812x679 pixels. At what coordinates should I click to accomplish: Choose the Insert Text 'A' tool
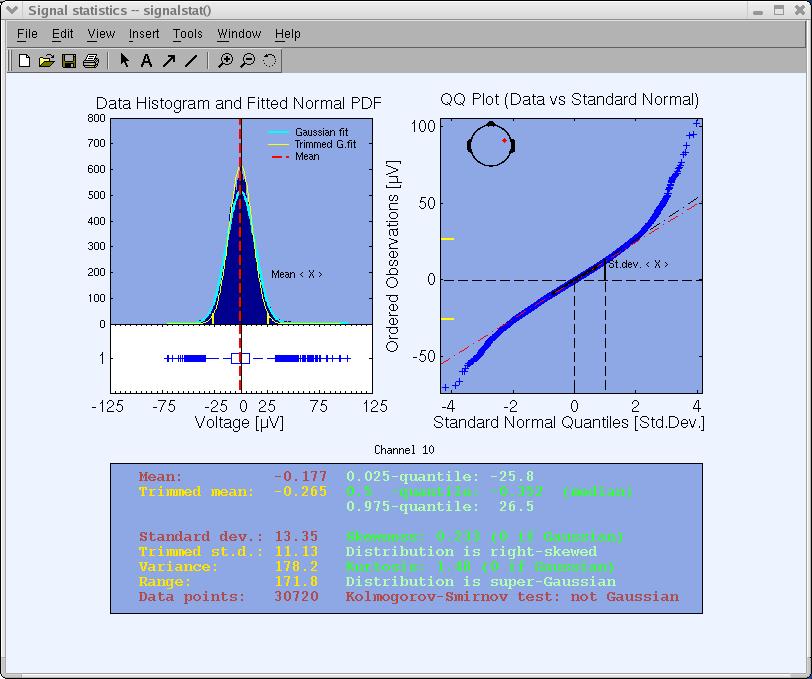(146, 61)
